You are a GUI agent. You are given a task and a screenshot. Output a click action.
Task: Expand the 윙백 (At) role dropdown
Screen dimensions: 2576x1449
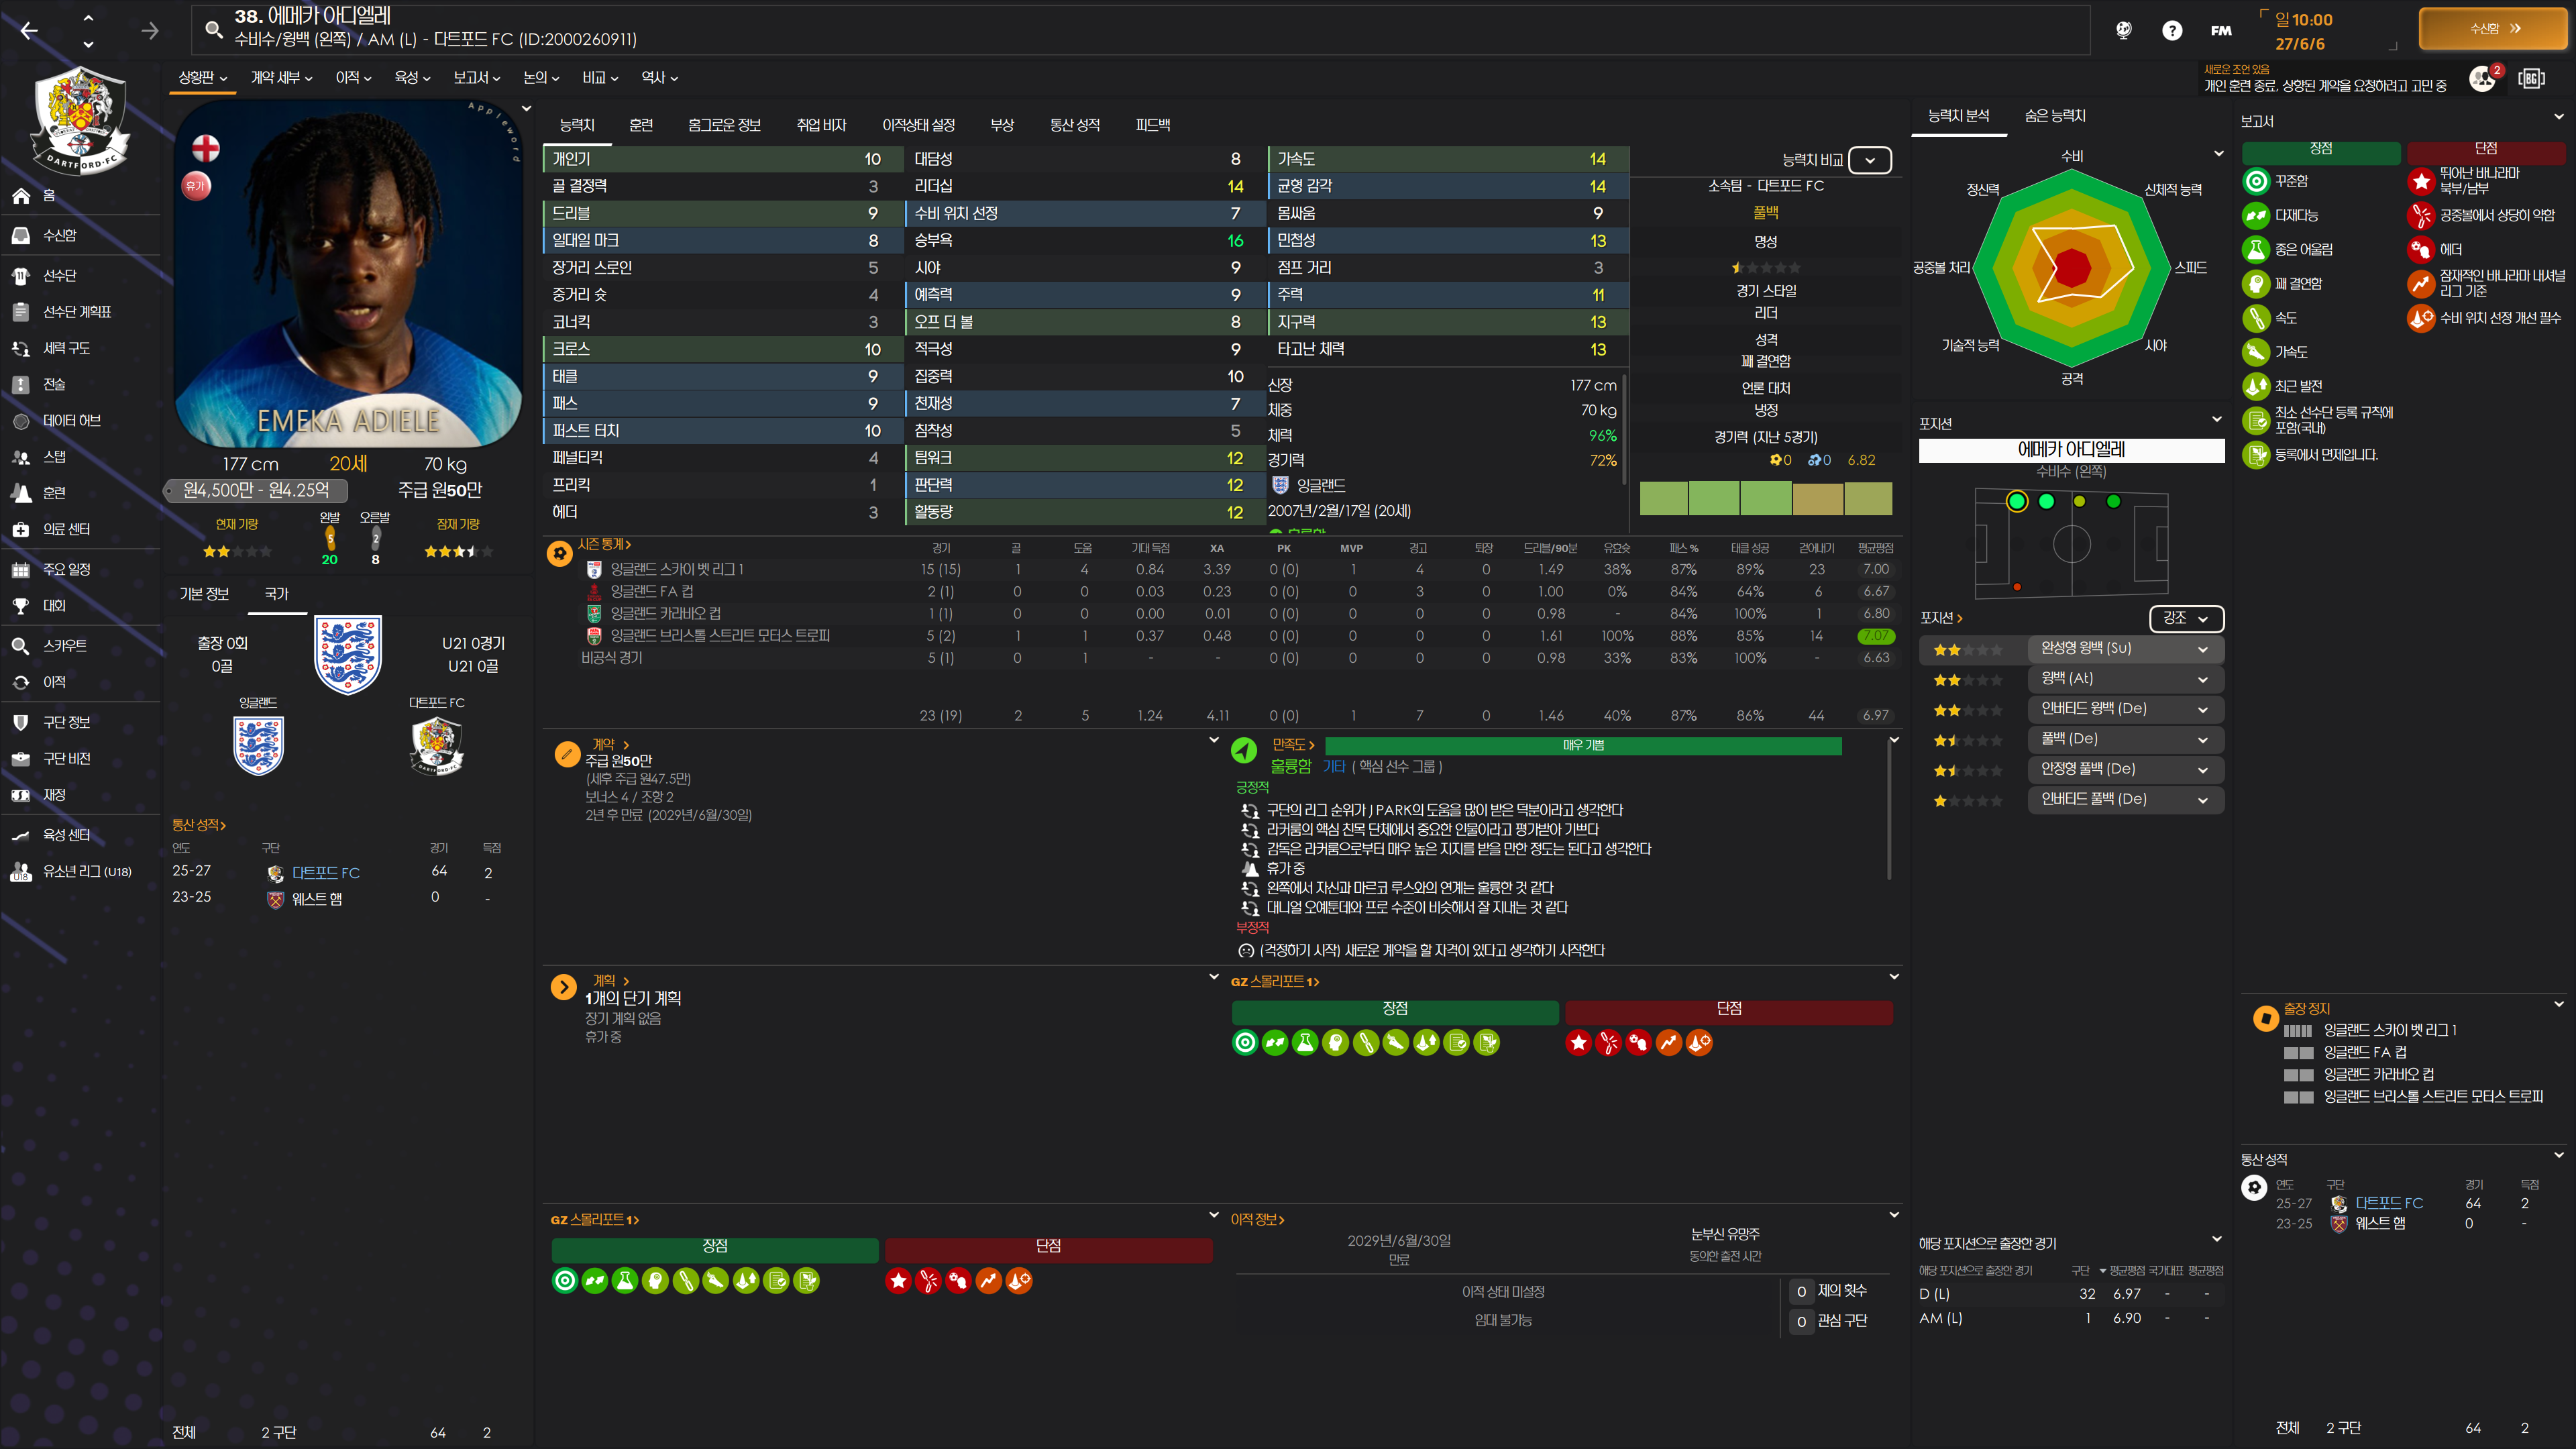pyautogui.click(x=2125, y=679)
